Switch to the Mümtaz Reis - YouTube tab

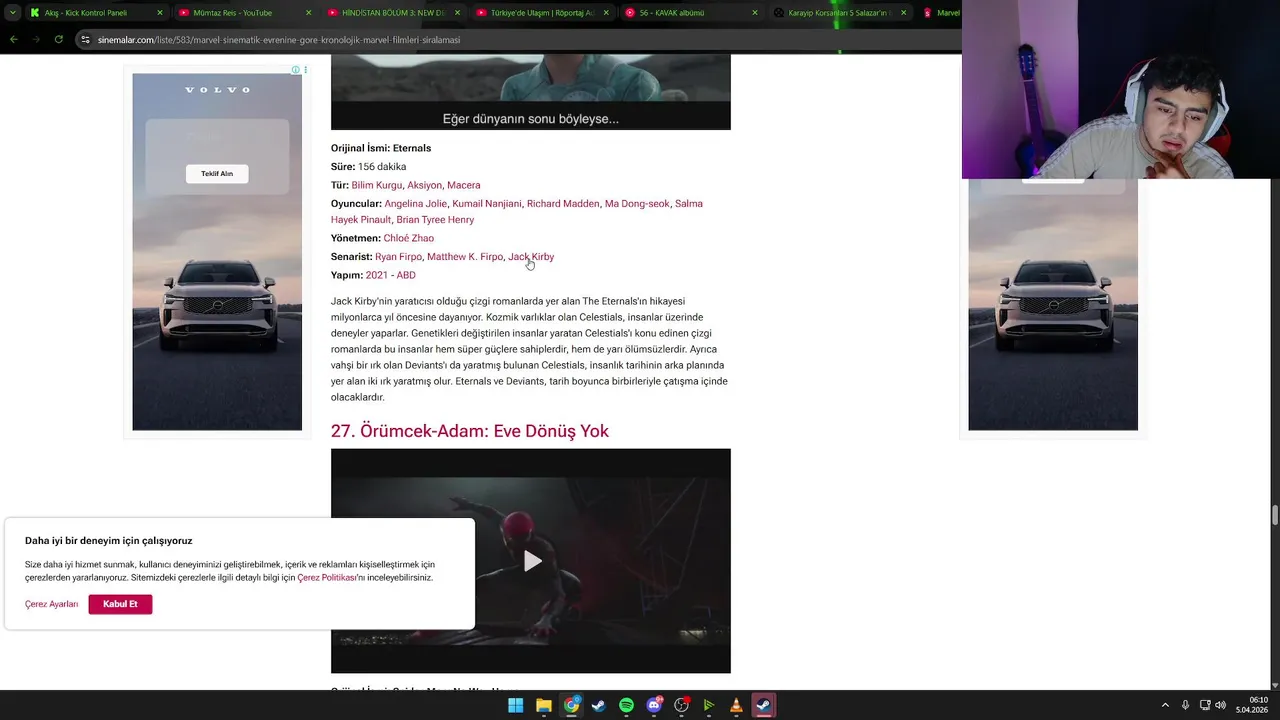pos(245,13)
